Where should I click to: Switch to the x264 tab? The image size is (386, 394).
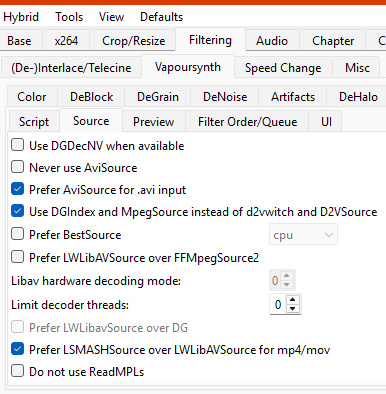[66, 41]
